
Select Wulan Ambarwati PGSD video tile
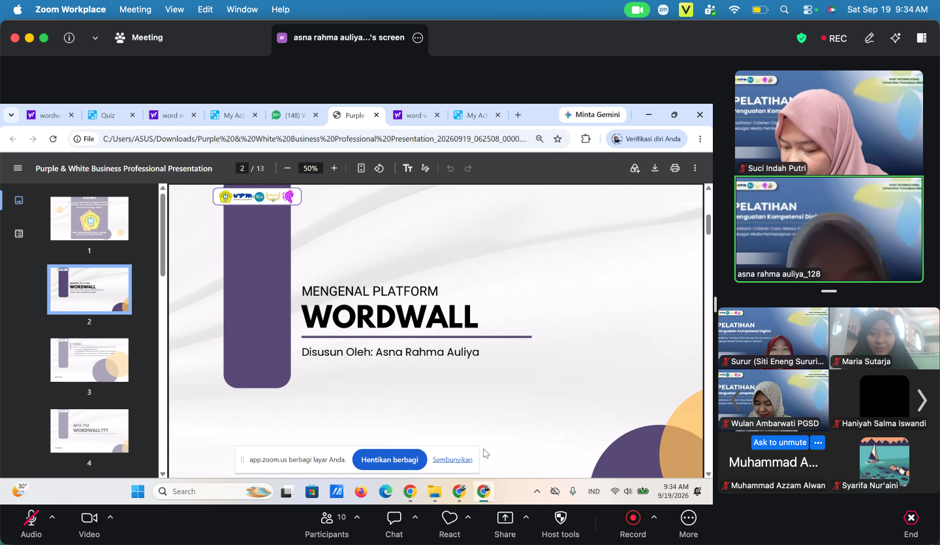pyautogui.click(x=773, y=401)
